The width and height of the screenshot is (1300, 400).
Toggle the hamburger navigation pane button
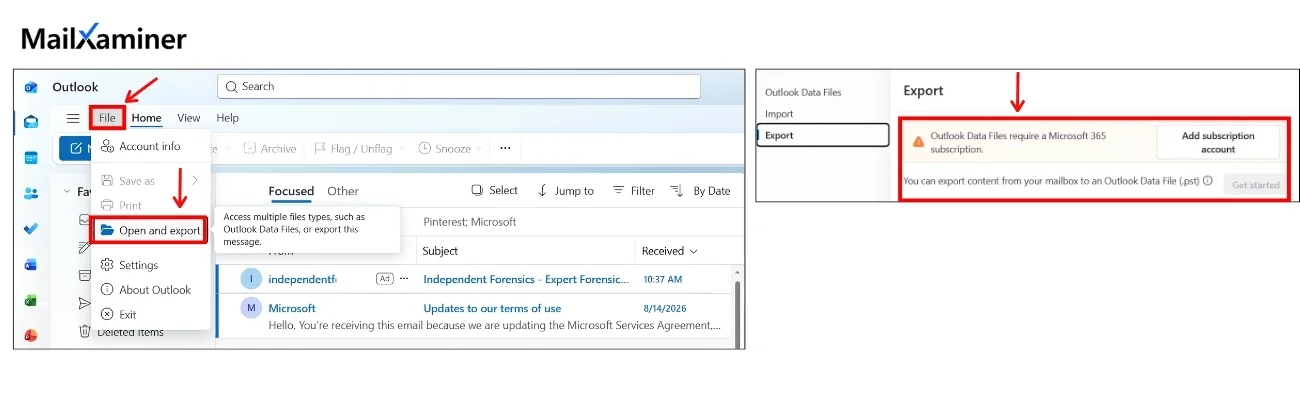click(x=73, y=118)
